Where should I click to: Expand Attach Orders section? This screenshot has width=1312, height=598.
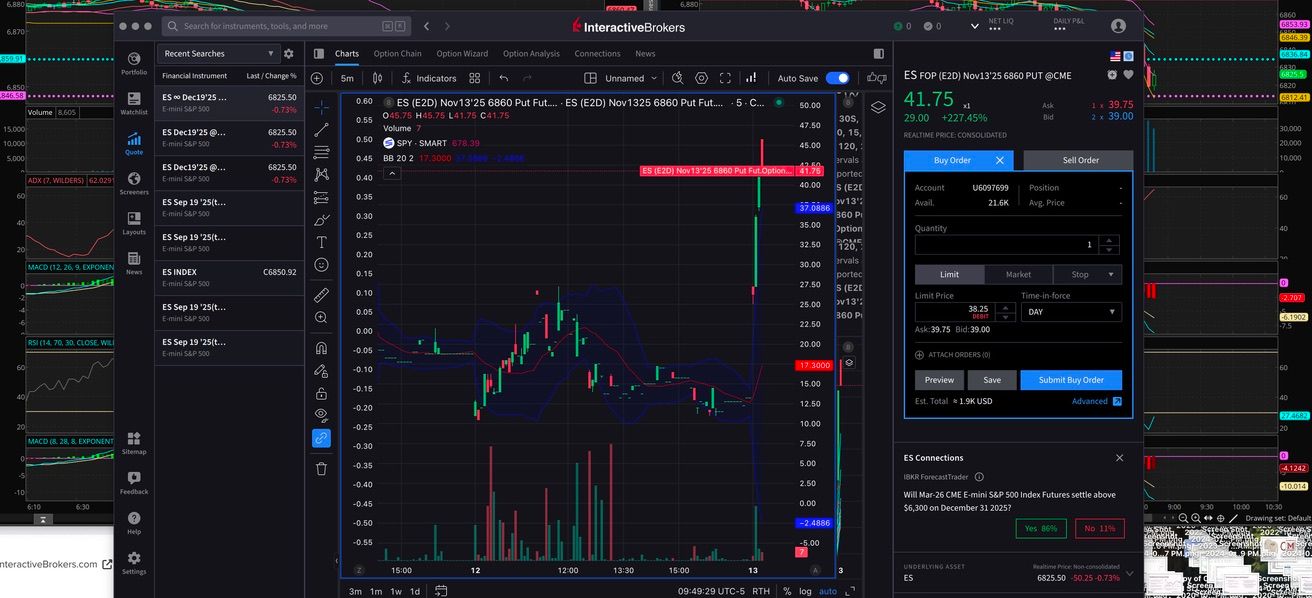coord(952,354)
